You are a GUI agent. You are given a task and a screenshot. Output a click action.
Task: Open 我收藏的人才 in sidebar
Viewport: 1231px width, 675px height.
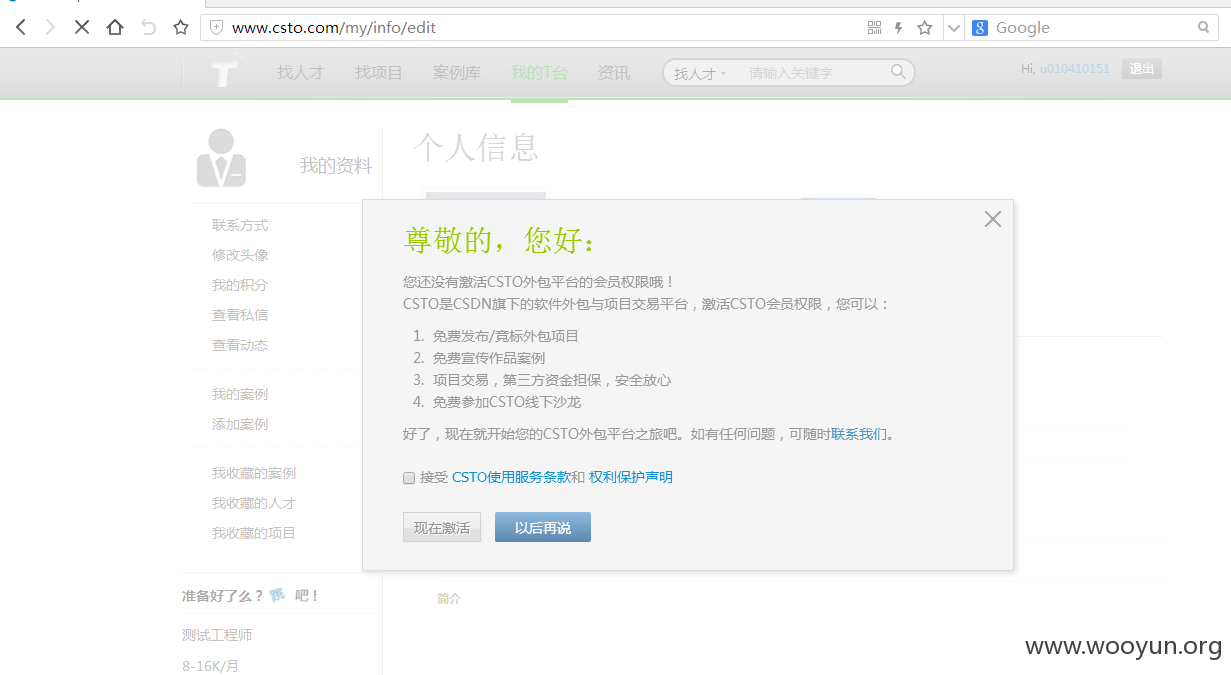(254, 503)
